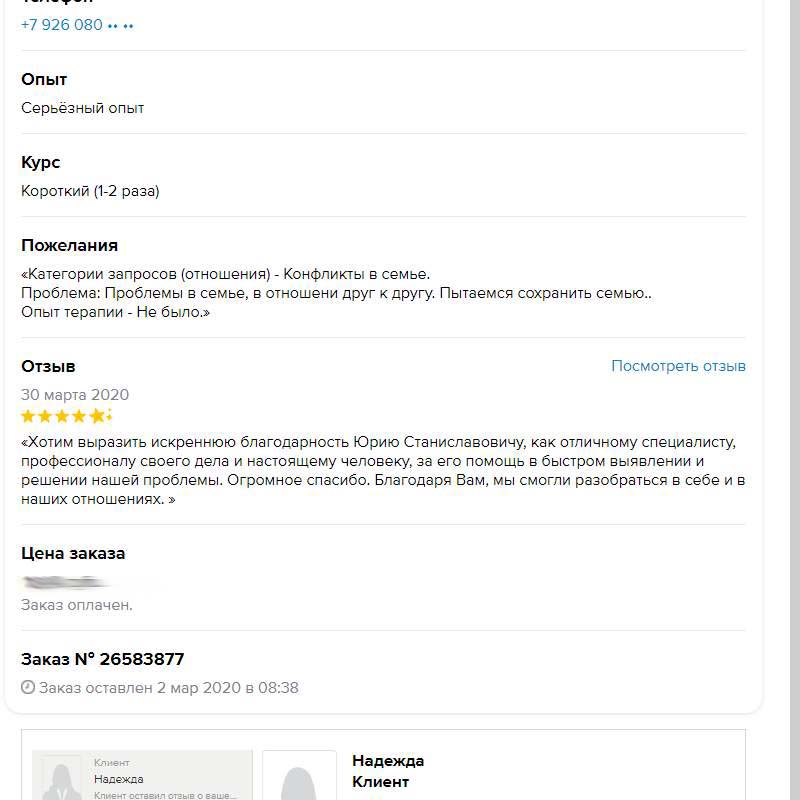Select the small Надежда client avatar in the list
800x800 pixels.
tap(63, 778)
